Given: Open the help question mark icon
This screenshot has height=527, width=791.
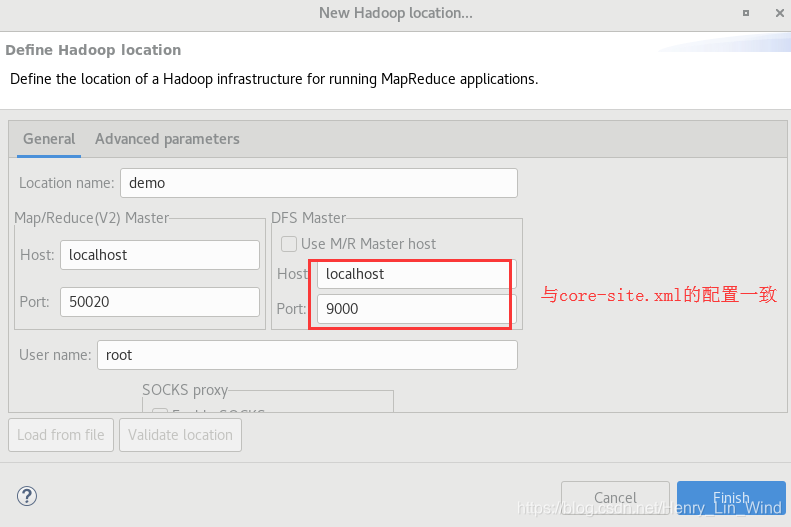Looking at the screenshot, I should point(26,496).
